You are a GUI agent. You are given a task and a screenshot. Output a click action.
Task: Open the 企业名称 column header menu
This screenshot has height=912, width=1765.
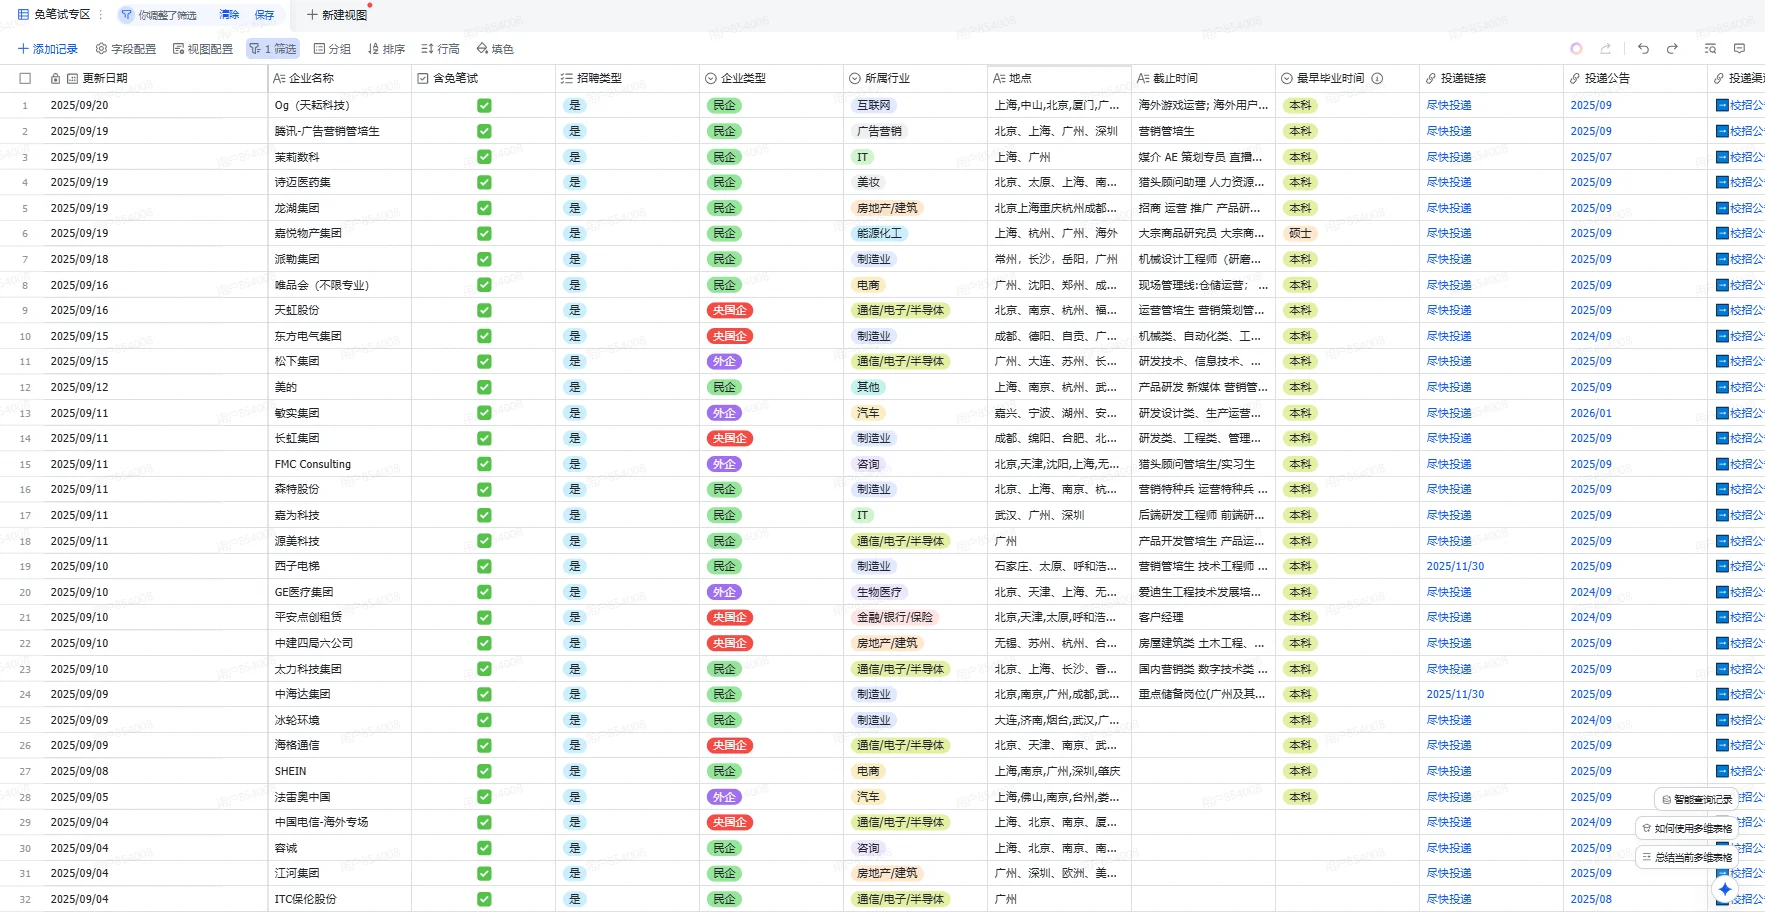[340, 78]
